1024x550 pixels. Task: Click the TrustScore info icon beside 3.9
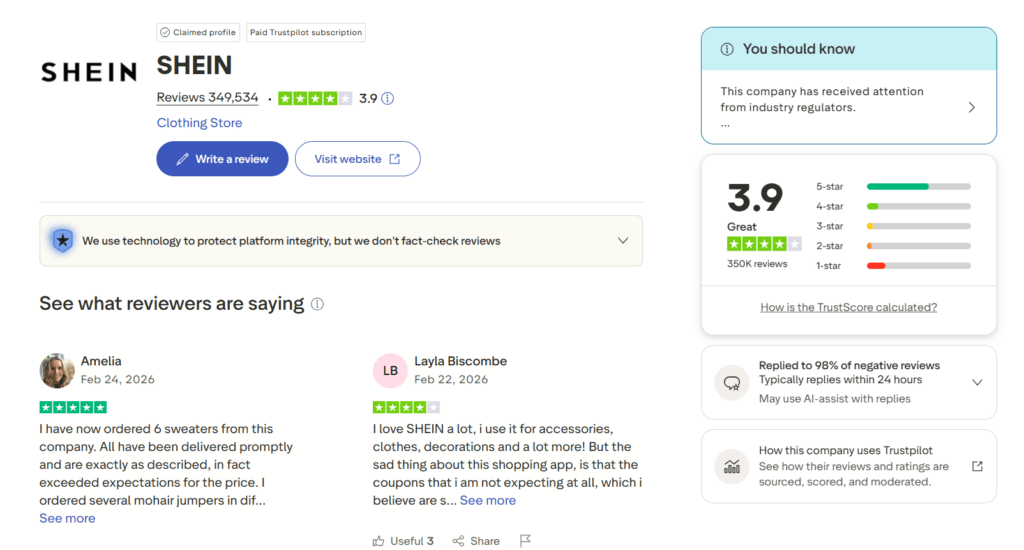click(388, 98)
